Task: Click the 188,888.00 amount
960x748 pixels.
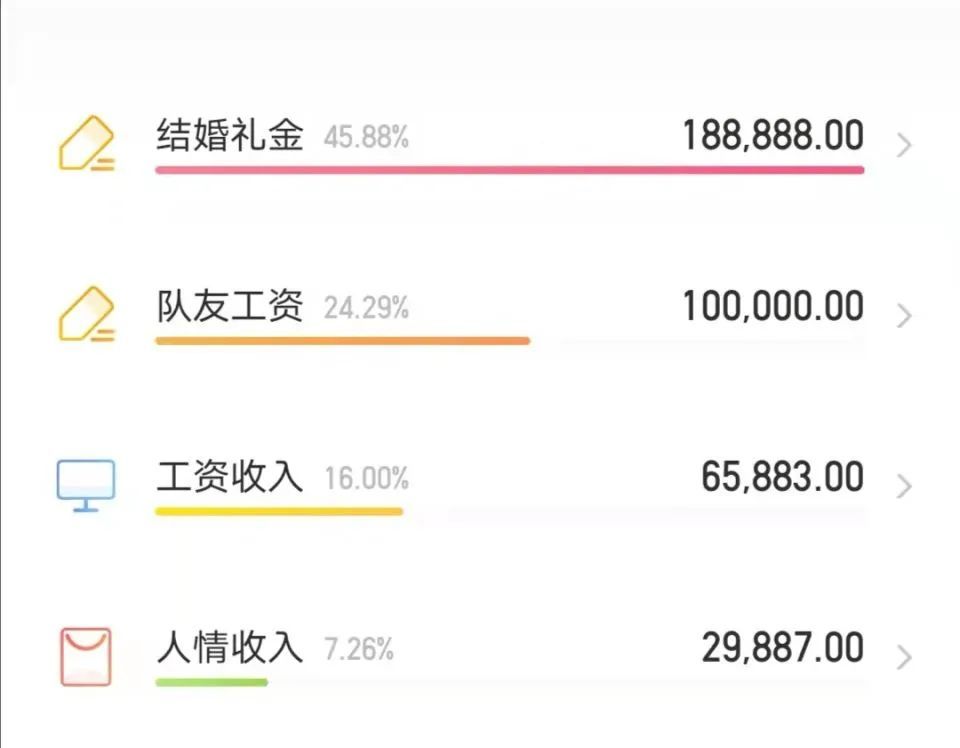Action: tap(773, 136)
